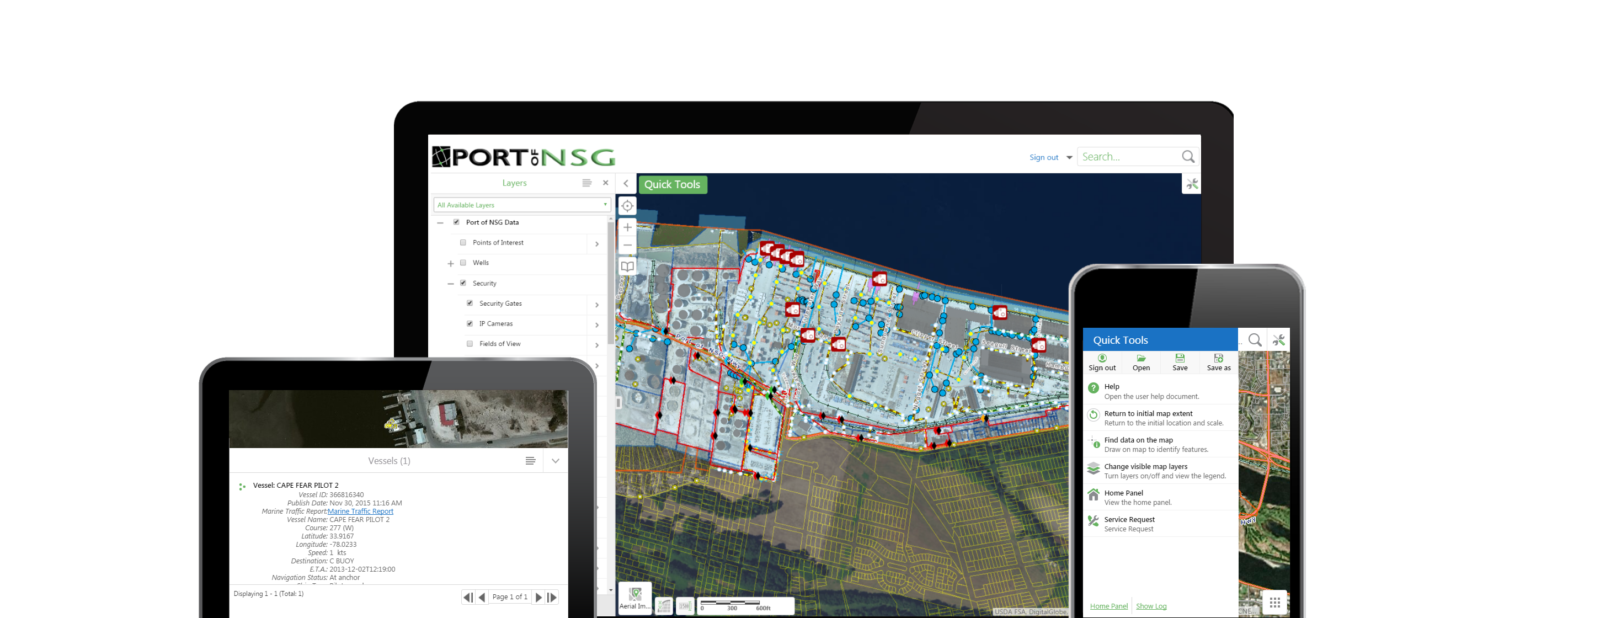Click the 'Vessel: CAPE FEAR PILOT 2' heading

296,485
